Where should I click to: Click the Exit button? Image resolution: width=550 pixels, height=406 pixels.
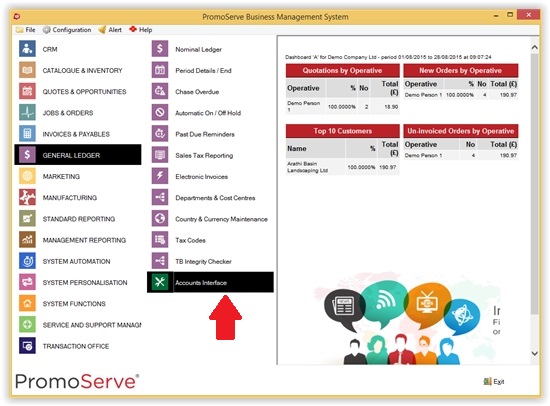494,381
